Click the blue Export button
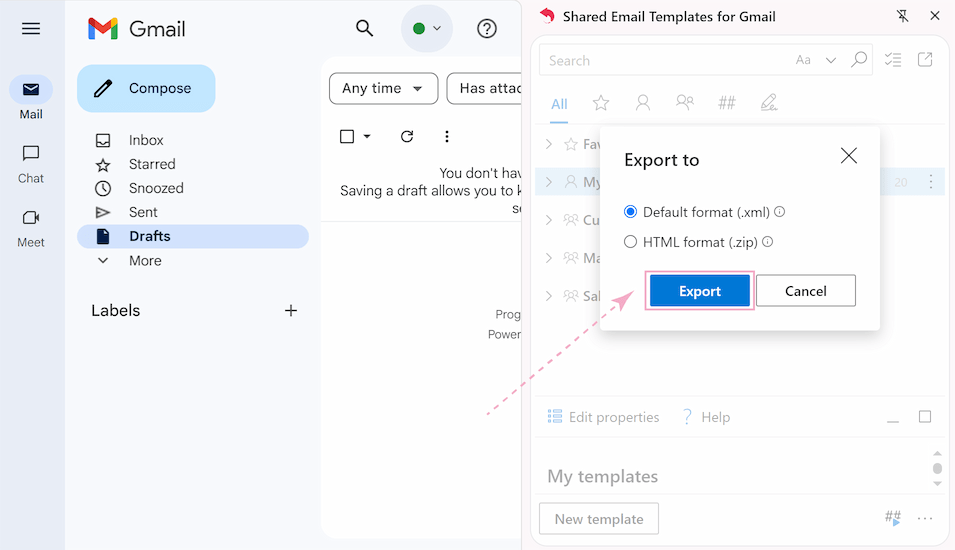 (x=700, y=291)
